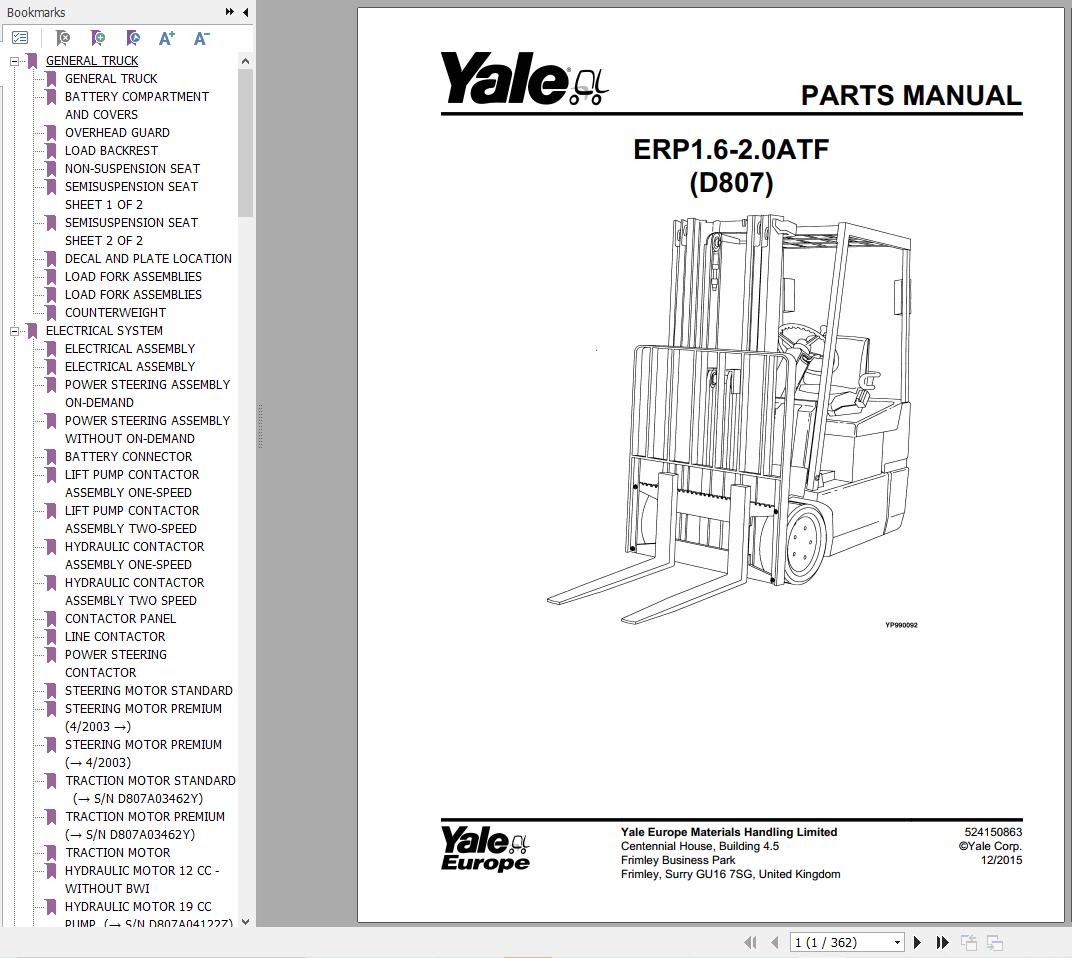
Task: Open SEMISUSPENSION SEAT SHEET 1 OF 2
Action: 131,196
